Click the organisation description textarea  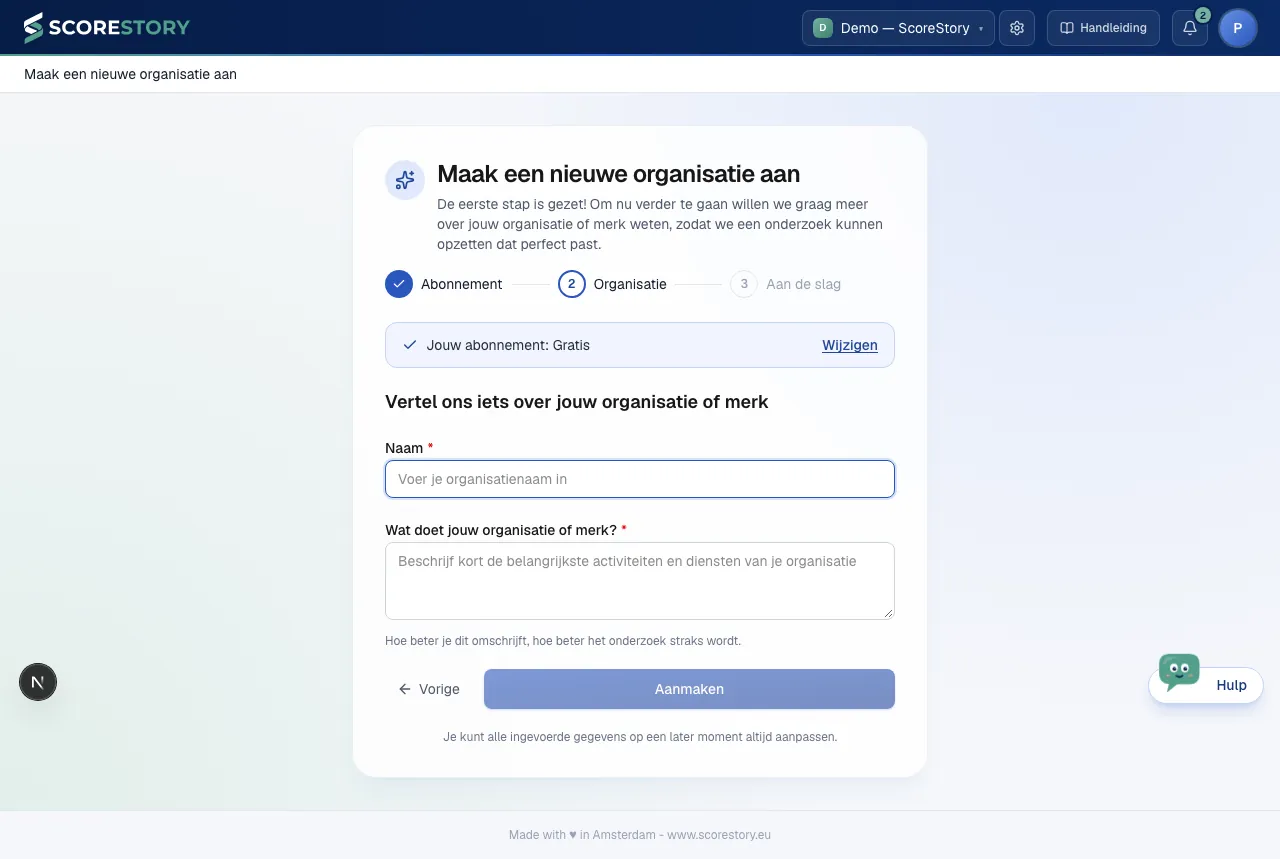coord(640,581)
